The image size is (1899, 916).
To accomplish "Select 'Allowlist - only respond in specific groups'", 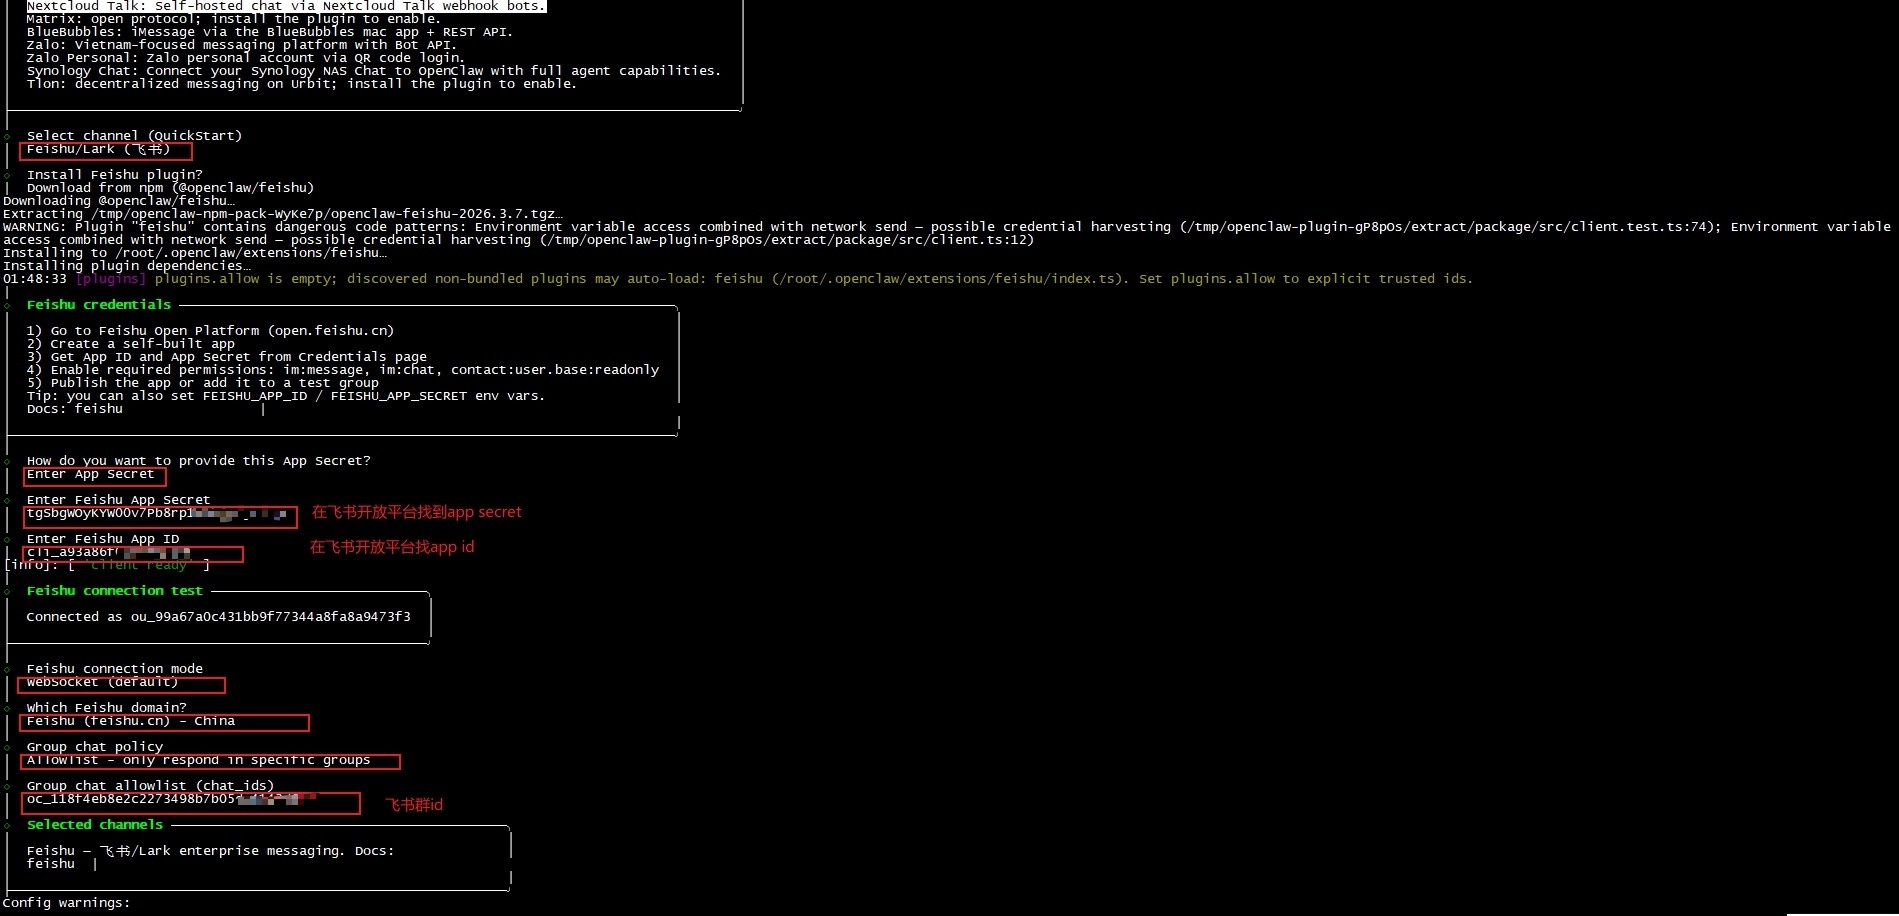I will coord(198,760).
